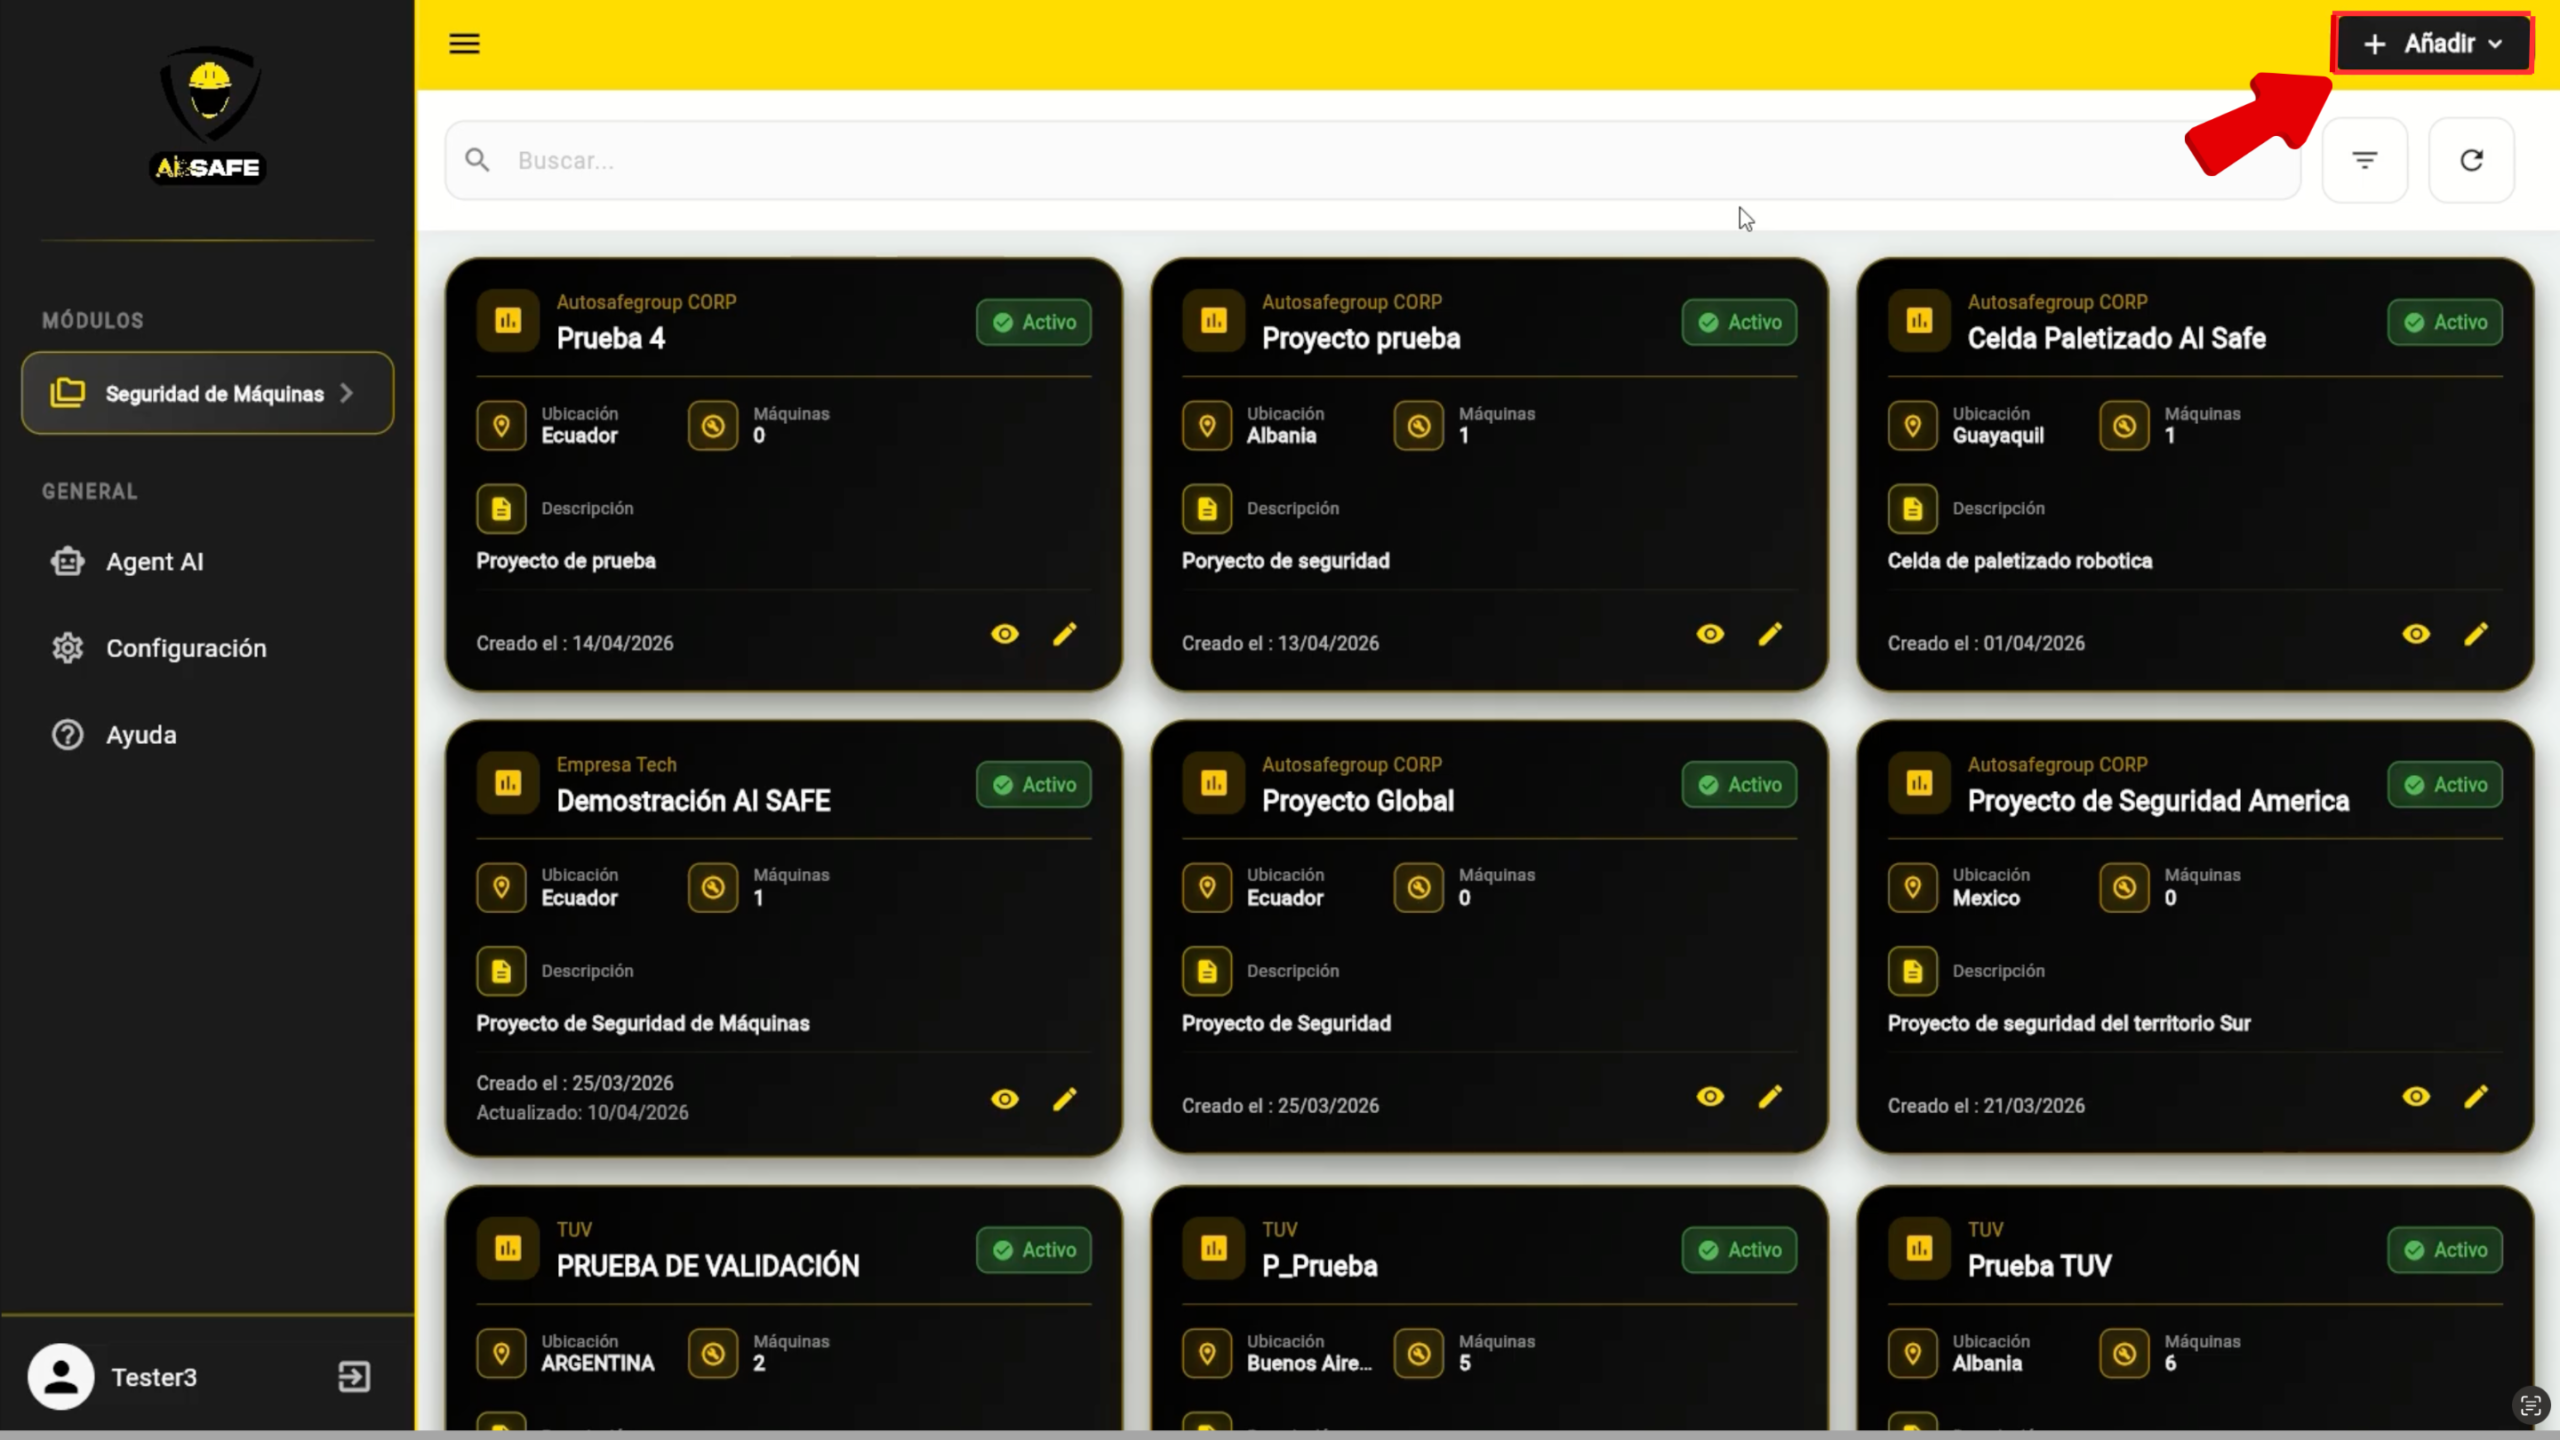View the Proyecto Global details
This screenshot has width=2560, height=1440.
pyautogui.click(x=1710, y=1096)
